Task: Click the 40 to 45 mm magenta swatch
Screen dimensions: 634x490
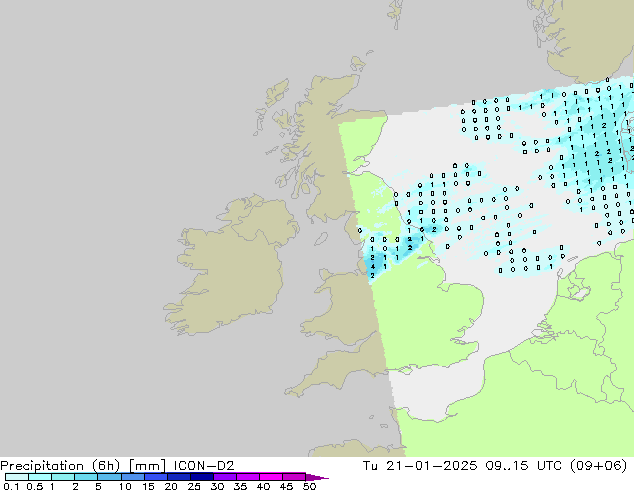Action: click(271, 477)
